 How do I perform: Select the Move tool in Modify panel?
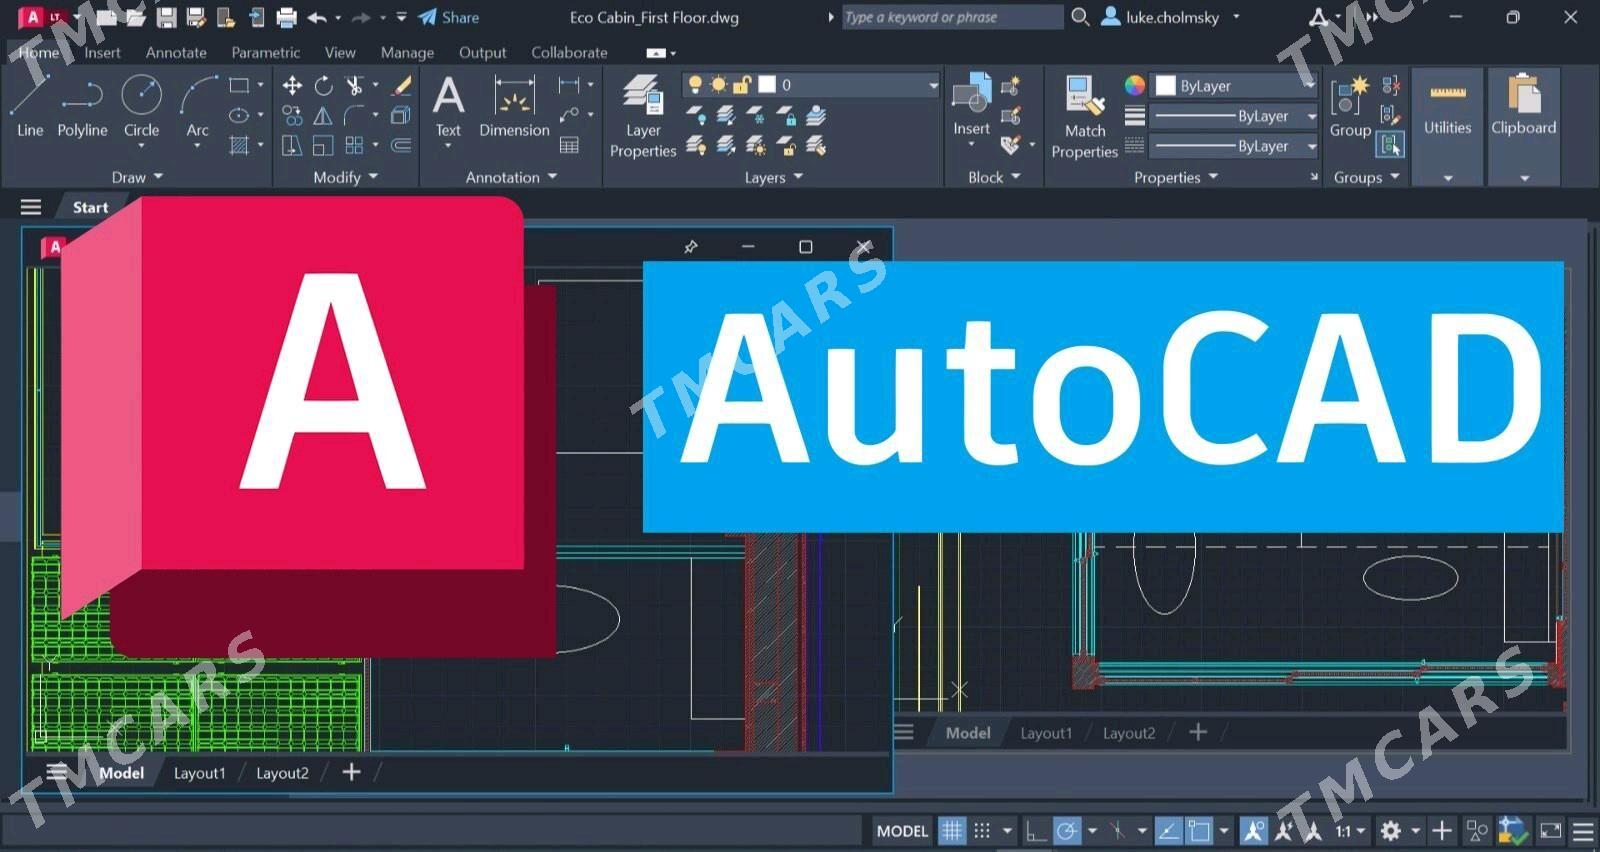[x=292, y=86]
